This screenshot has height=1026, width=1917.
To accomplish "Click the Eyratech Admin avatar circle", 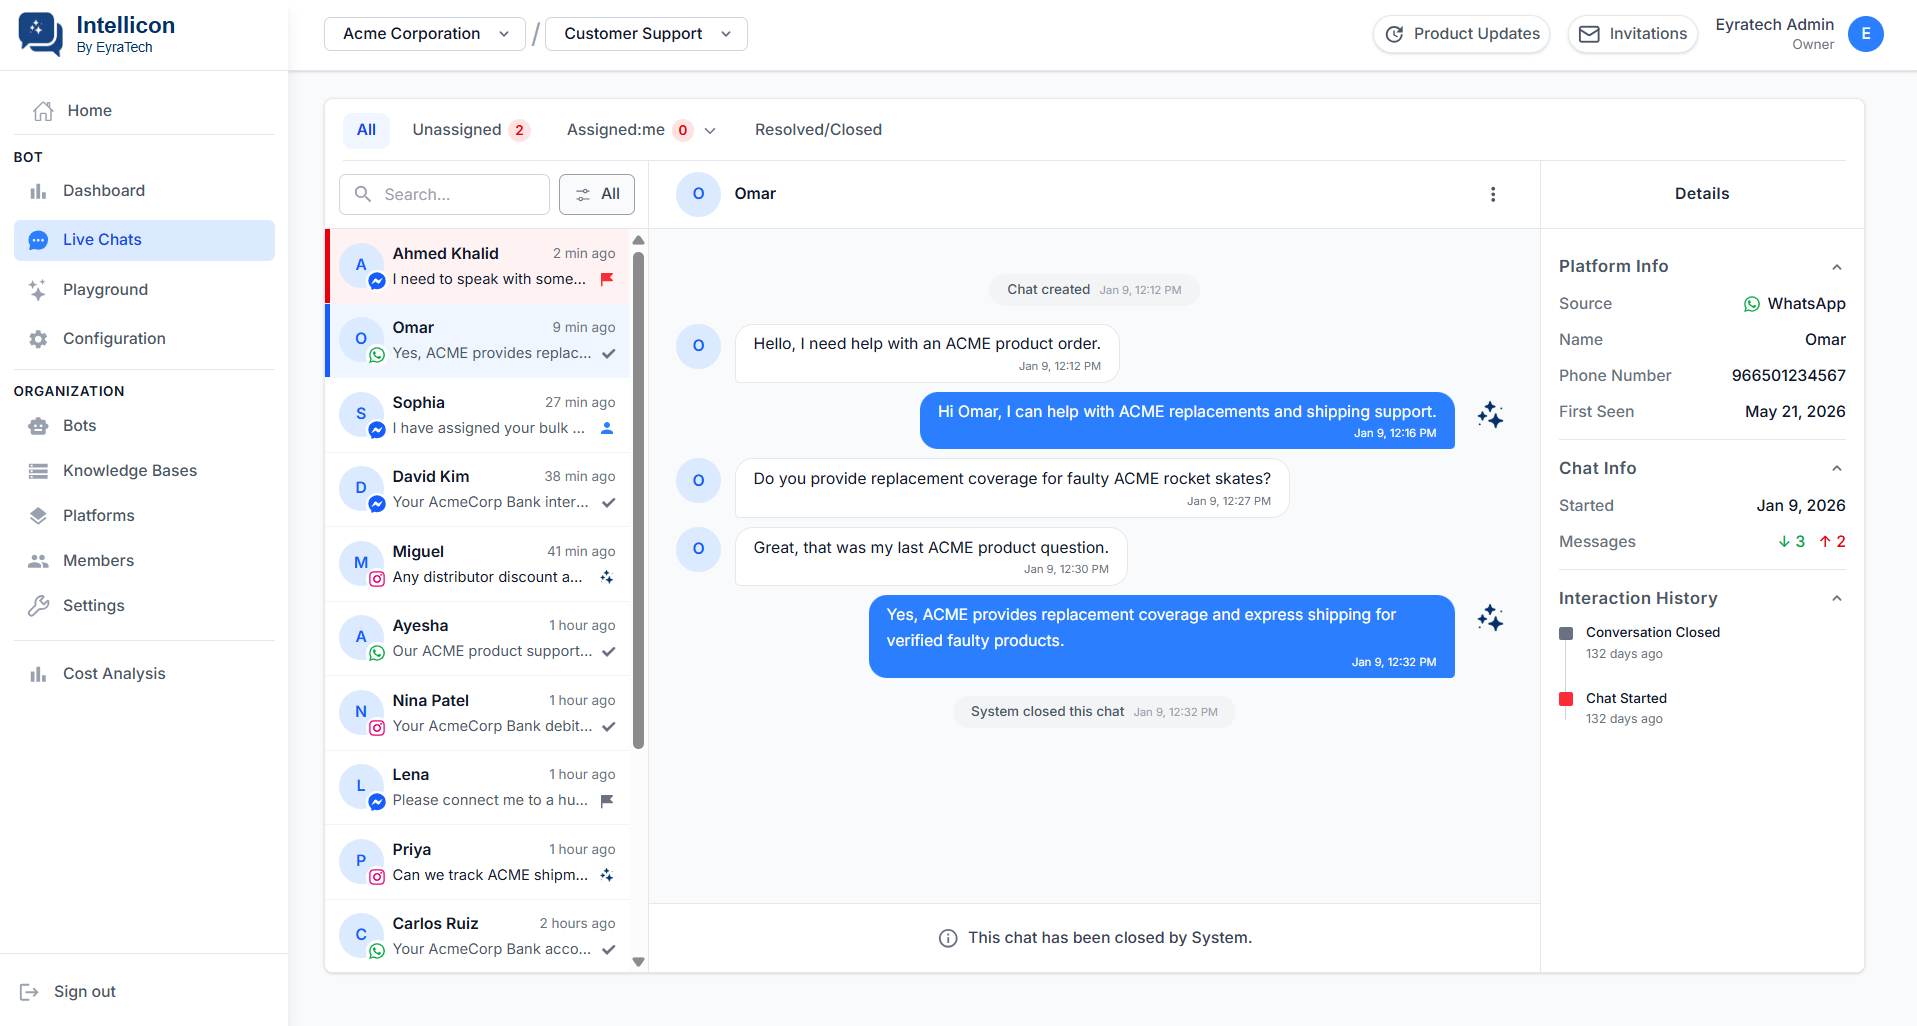I will pyautogui.click(x=1866, y=34).
